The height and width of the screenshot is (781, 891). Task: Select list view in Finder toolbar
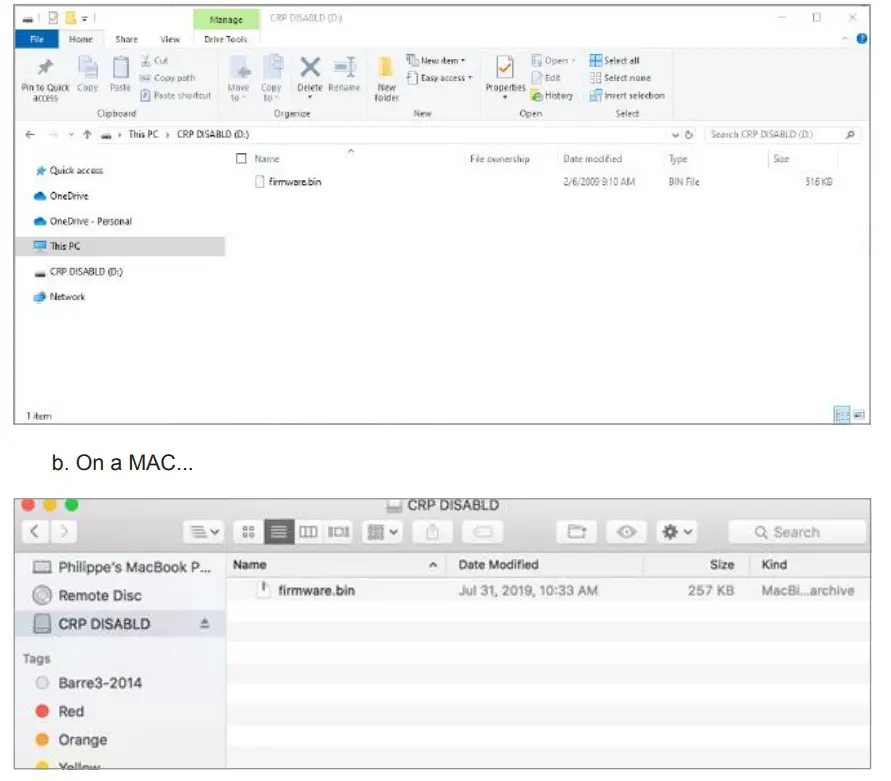coord(279,532)
